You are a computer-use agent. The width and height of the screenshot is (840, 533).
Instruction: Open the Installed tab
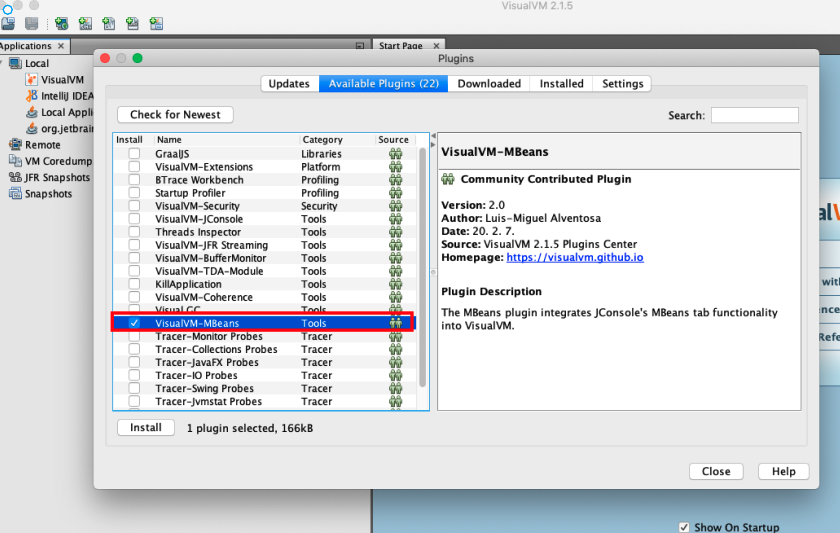point(561,84)
